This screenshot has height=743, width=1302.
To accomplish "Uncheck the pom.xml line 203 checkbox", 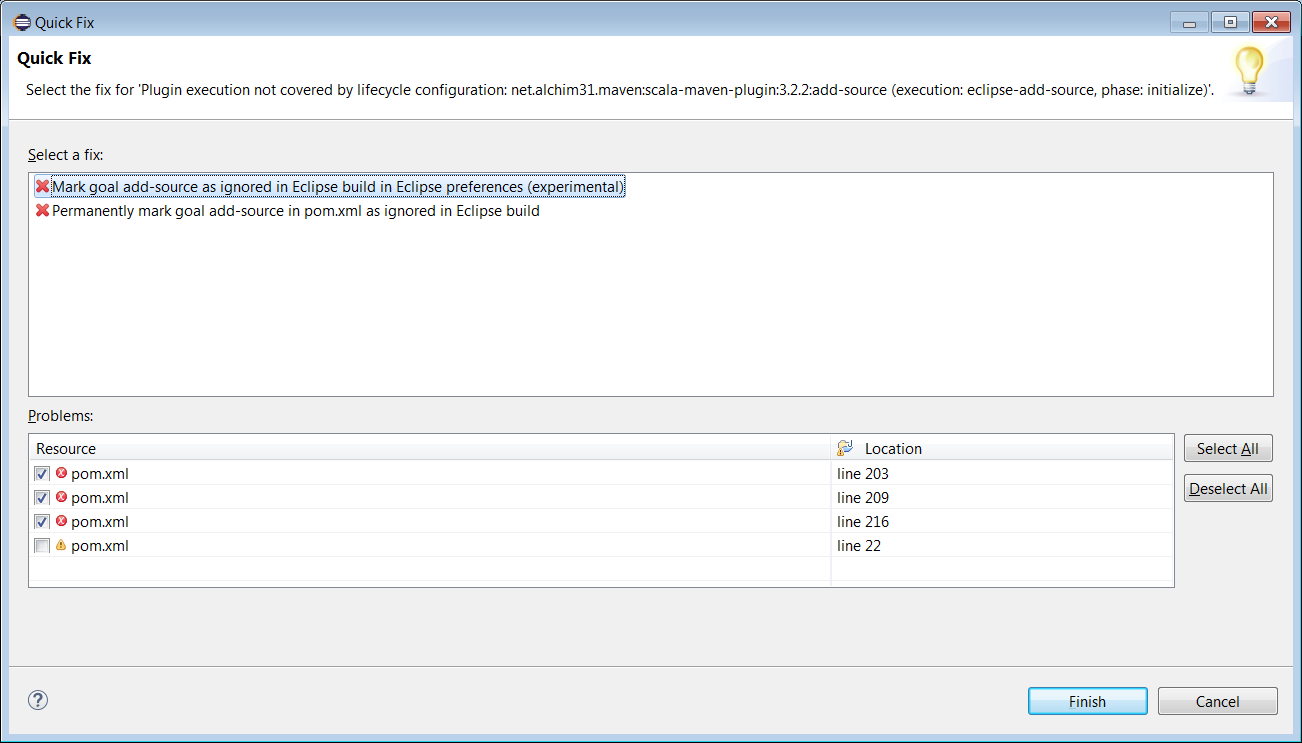I will [42, 474].
